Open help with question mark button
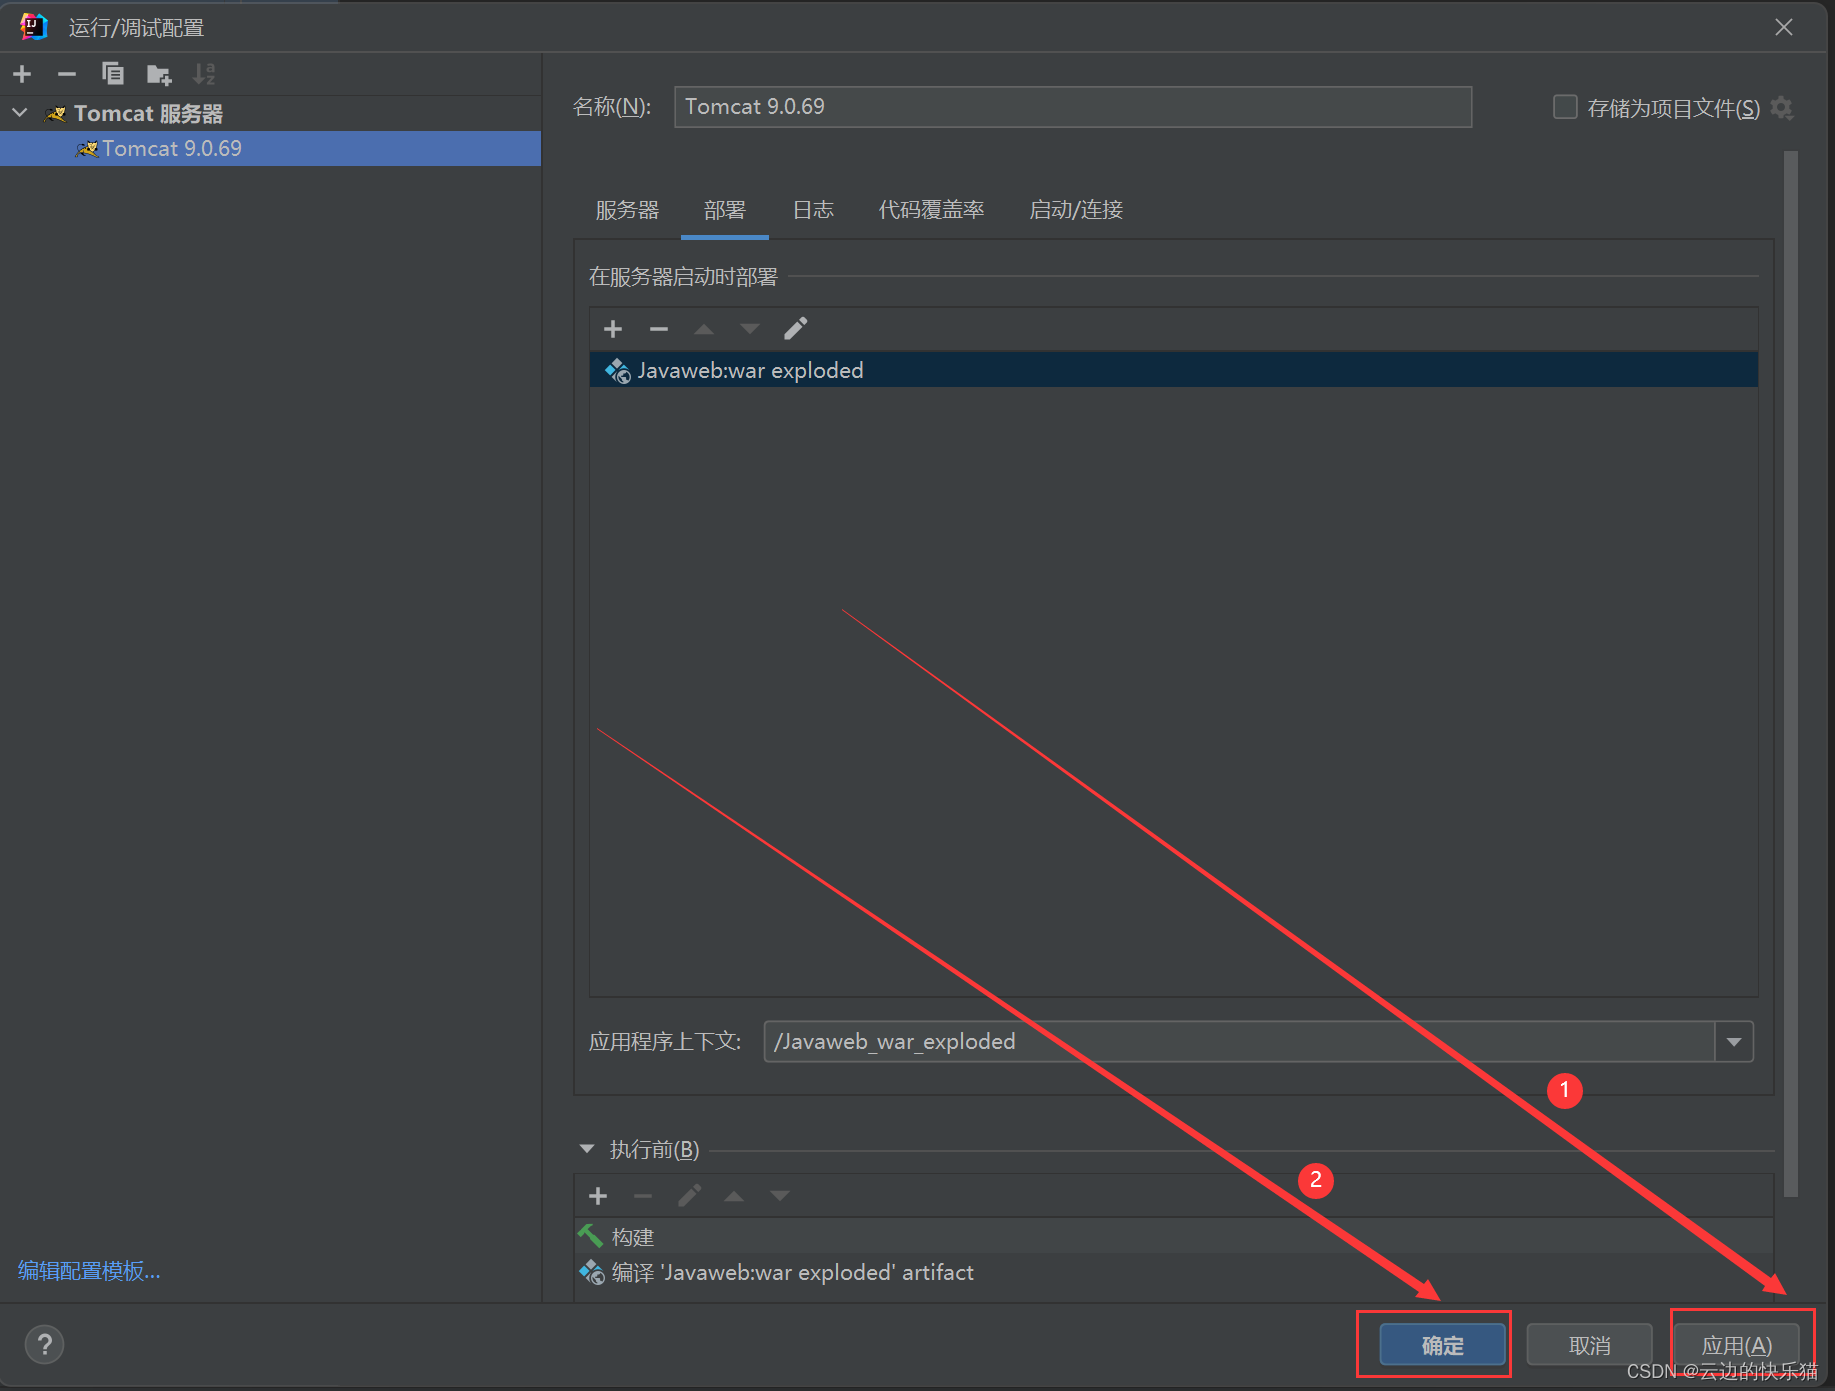The image size is (1835, 1391). pyautogui.click(x=44, y=1345)
